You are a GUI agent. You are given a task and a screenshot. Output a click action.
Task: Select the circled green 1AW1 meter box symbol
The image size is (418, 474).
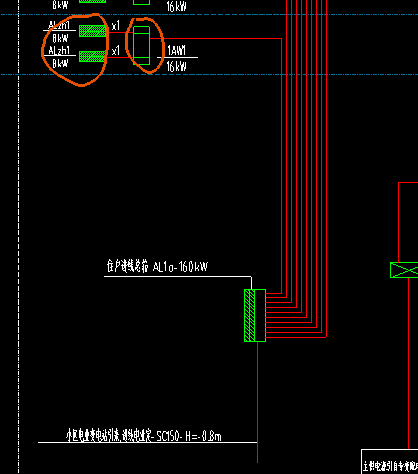pos(141,45)
